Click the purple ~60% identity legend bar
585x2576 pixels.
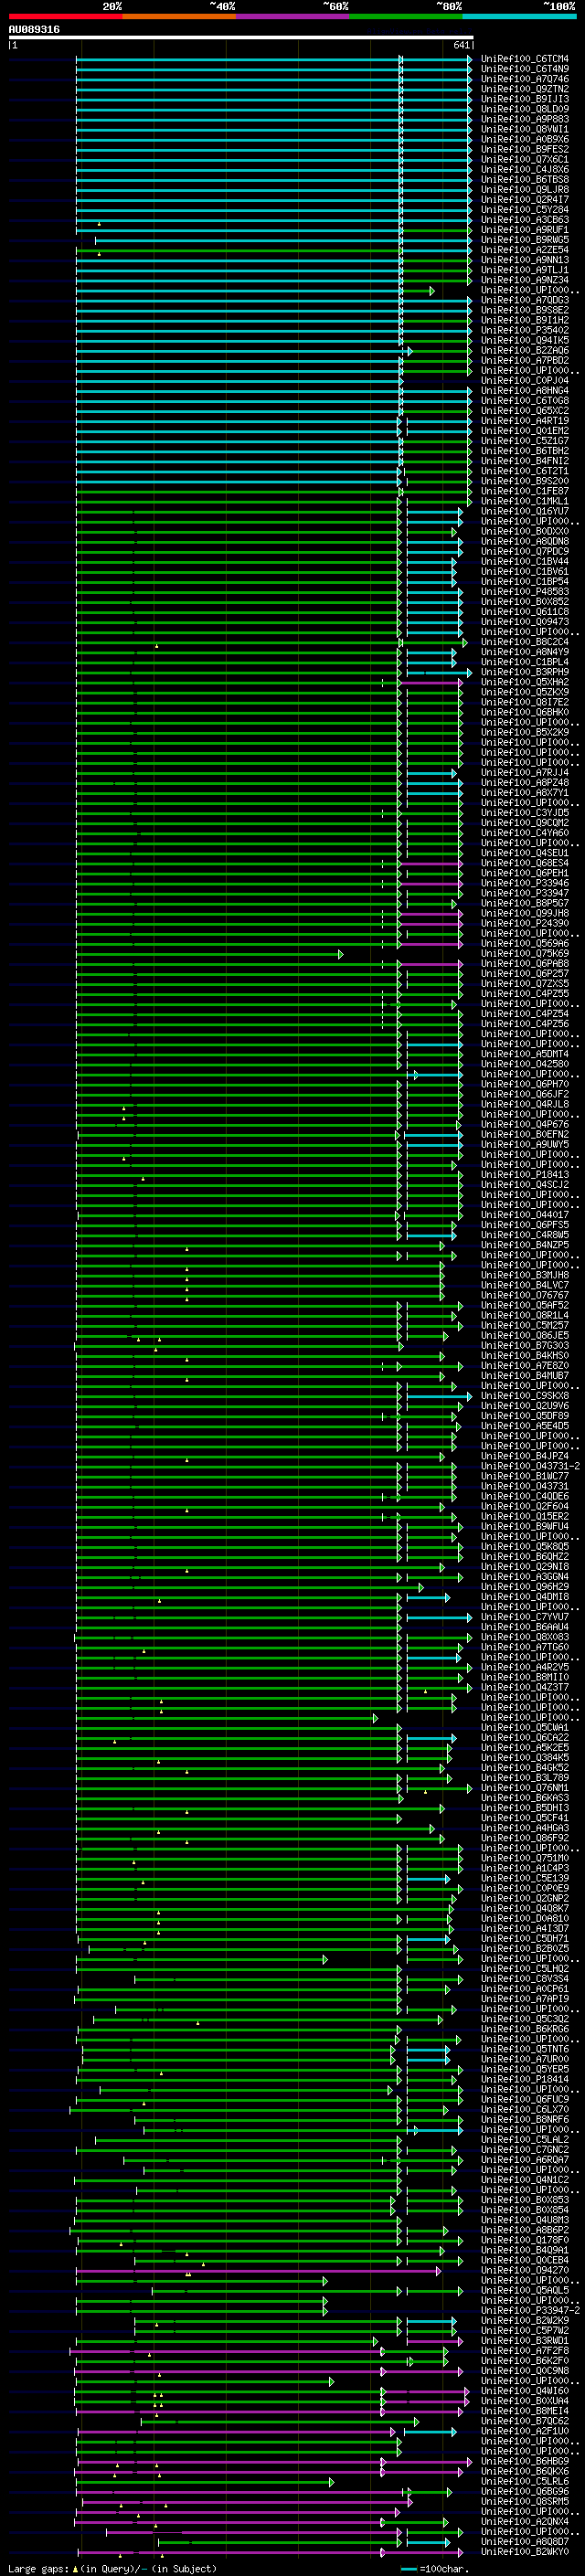pos(293,17)
